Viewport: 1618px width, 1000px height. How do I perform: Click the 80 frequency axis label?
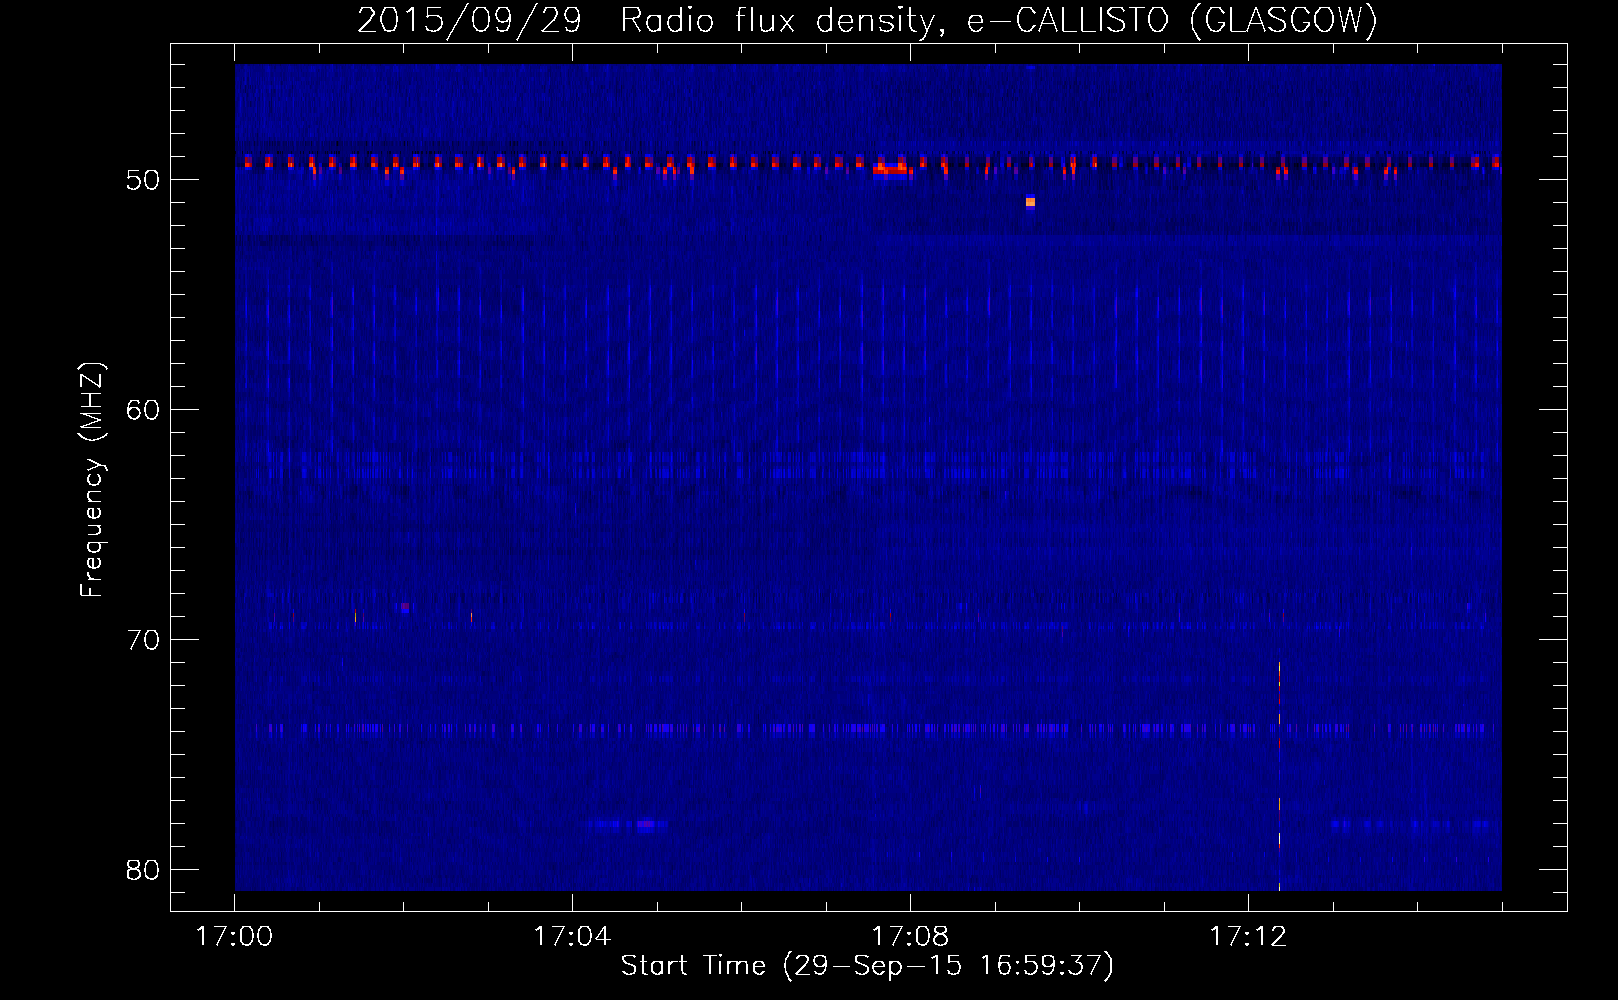coord(144,870)
